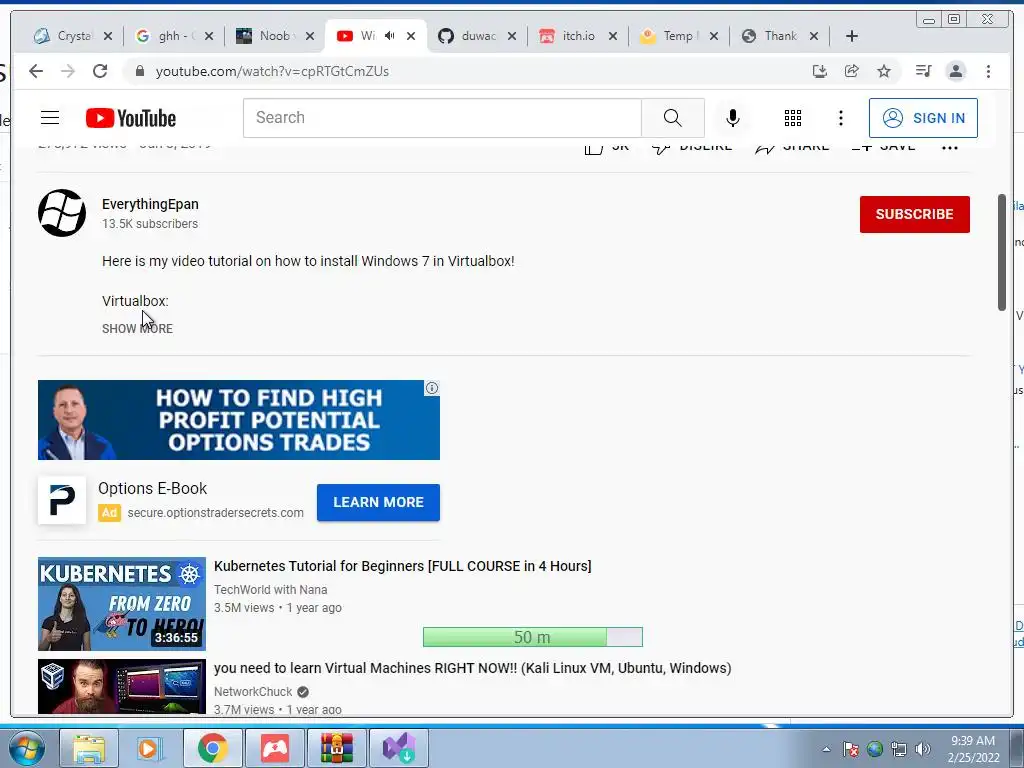
Task: Open 'you need to learn Virtual Machines' video
Action: pos(472,668)
